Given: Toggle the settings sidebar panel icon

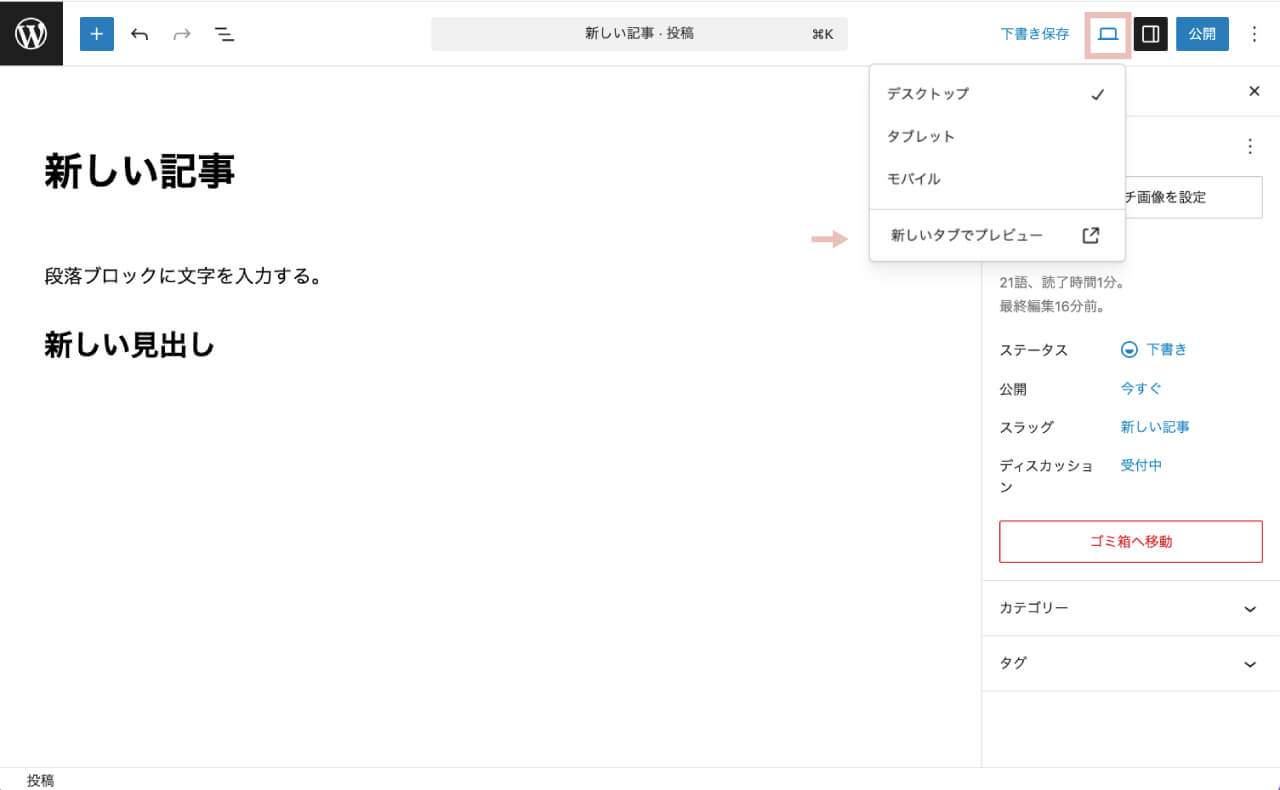Looking at the screenshot, I should (1151, 33).
